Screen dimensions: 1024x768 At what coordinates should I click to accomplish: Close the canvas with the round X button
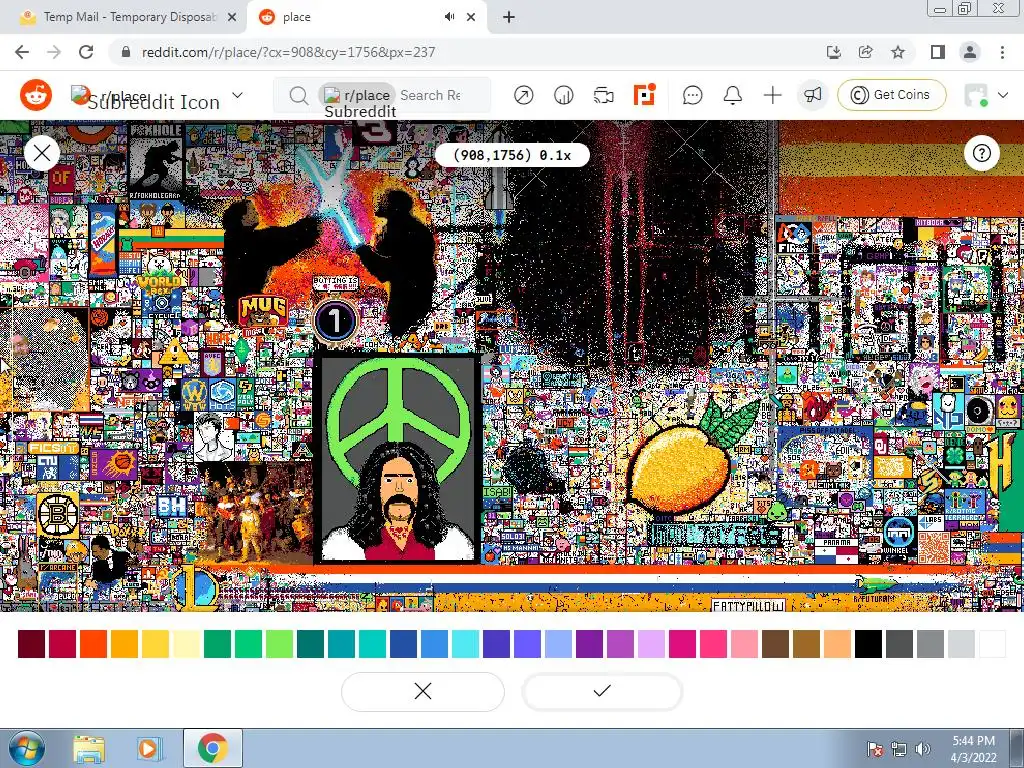point(42,153)
